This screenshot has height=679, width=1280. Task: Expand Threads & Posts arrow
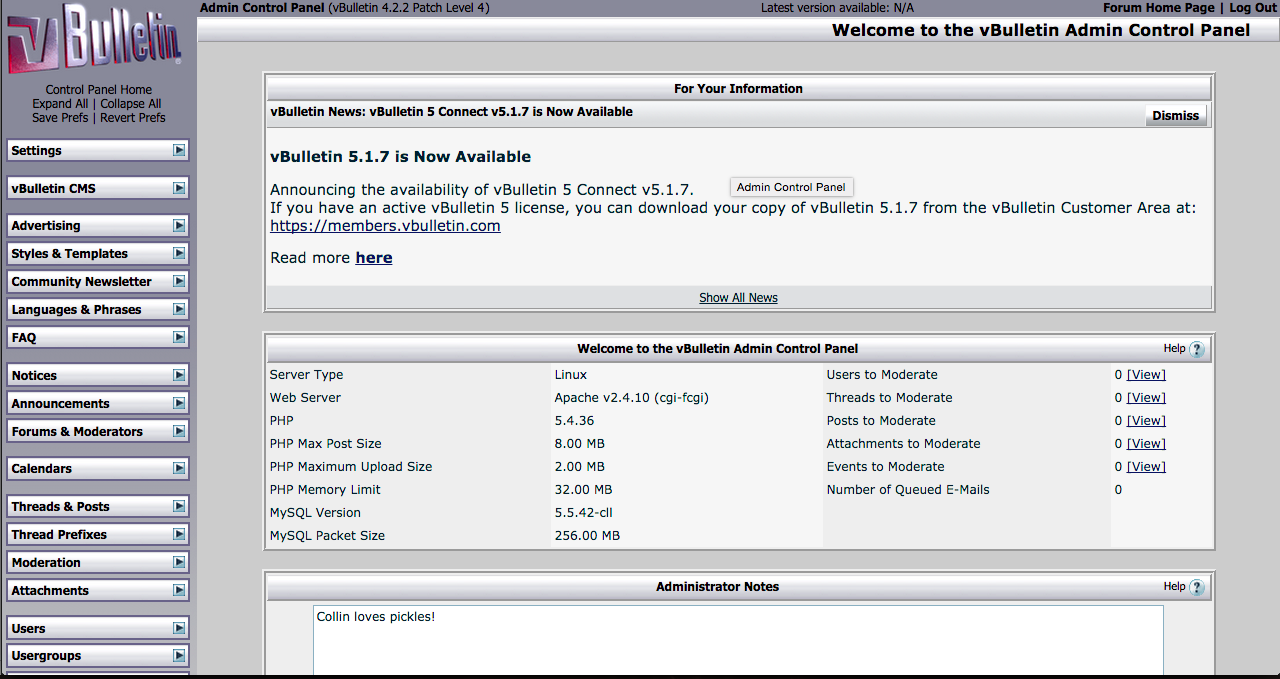point(179,506)
